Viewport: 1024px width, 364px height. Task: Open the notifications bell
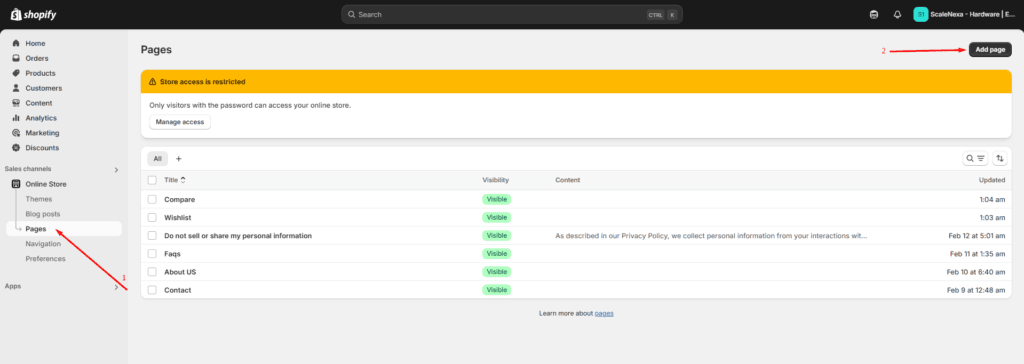click(x=897, y=14)
